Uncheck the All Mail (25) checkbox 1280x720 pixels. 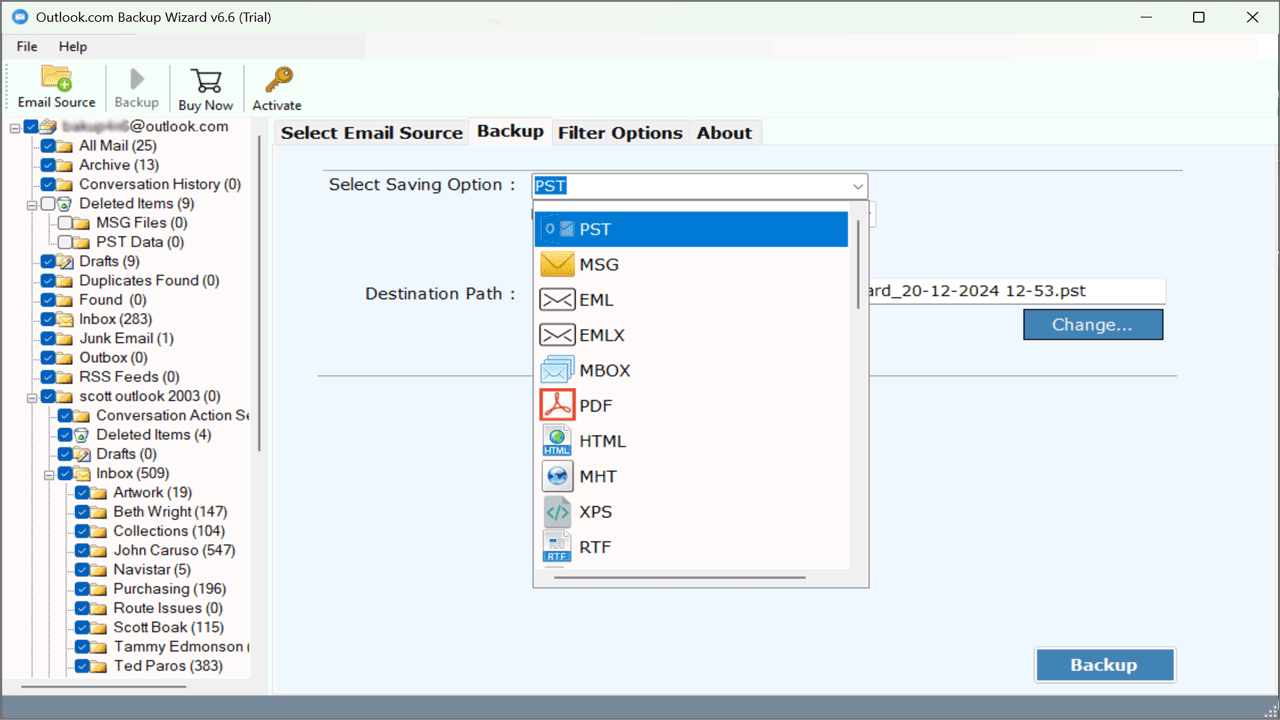pos(48,146)
